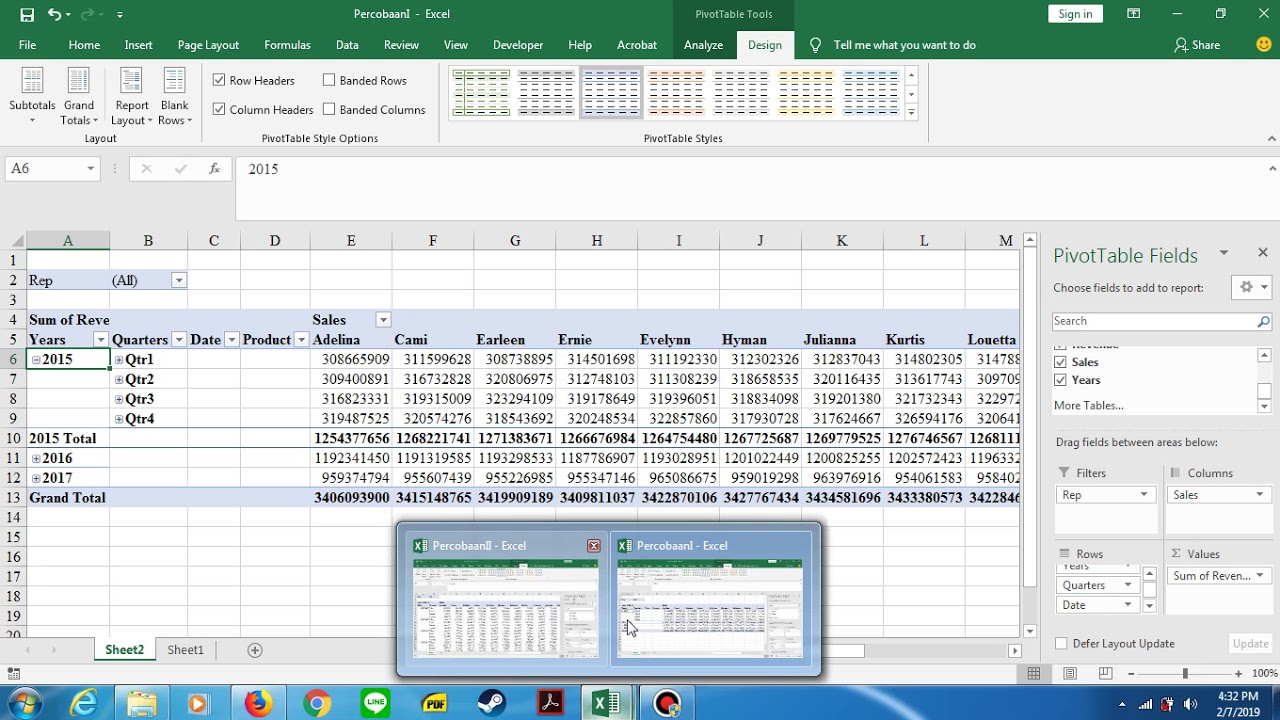
Task: Switch to Page Layout view icon
Action: click(x=1070, y=674)
